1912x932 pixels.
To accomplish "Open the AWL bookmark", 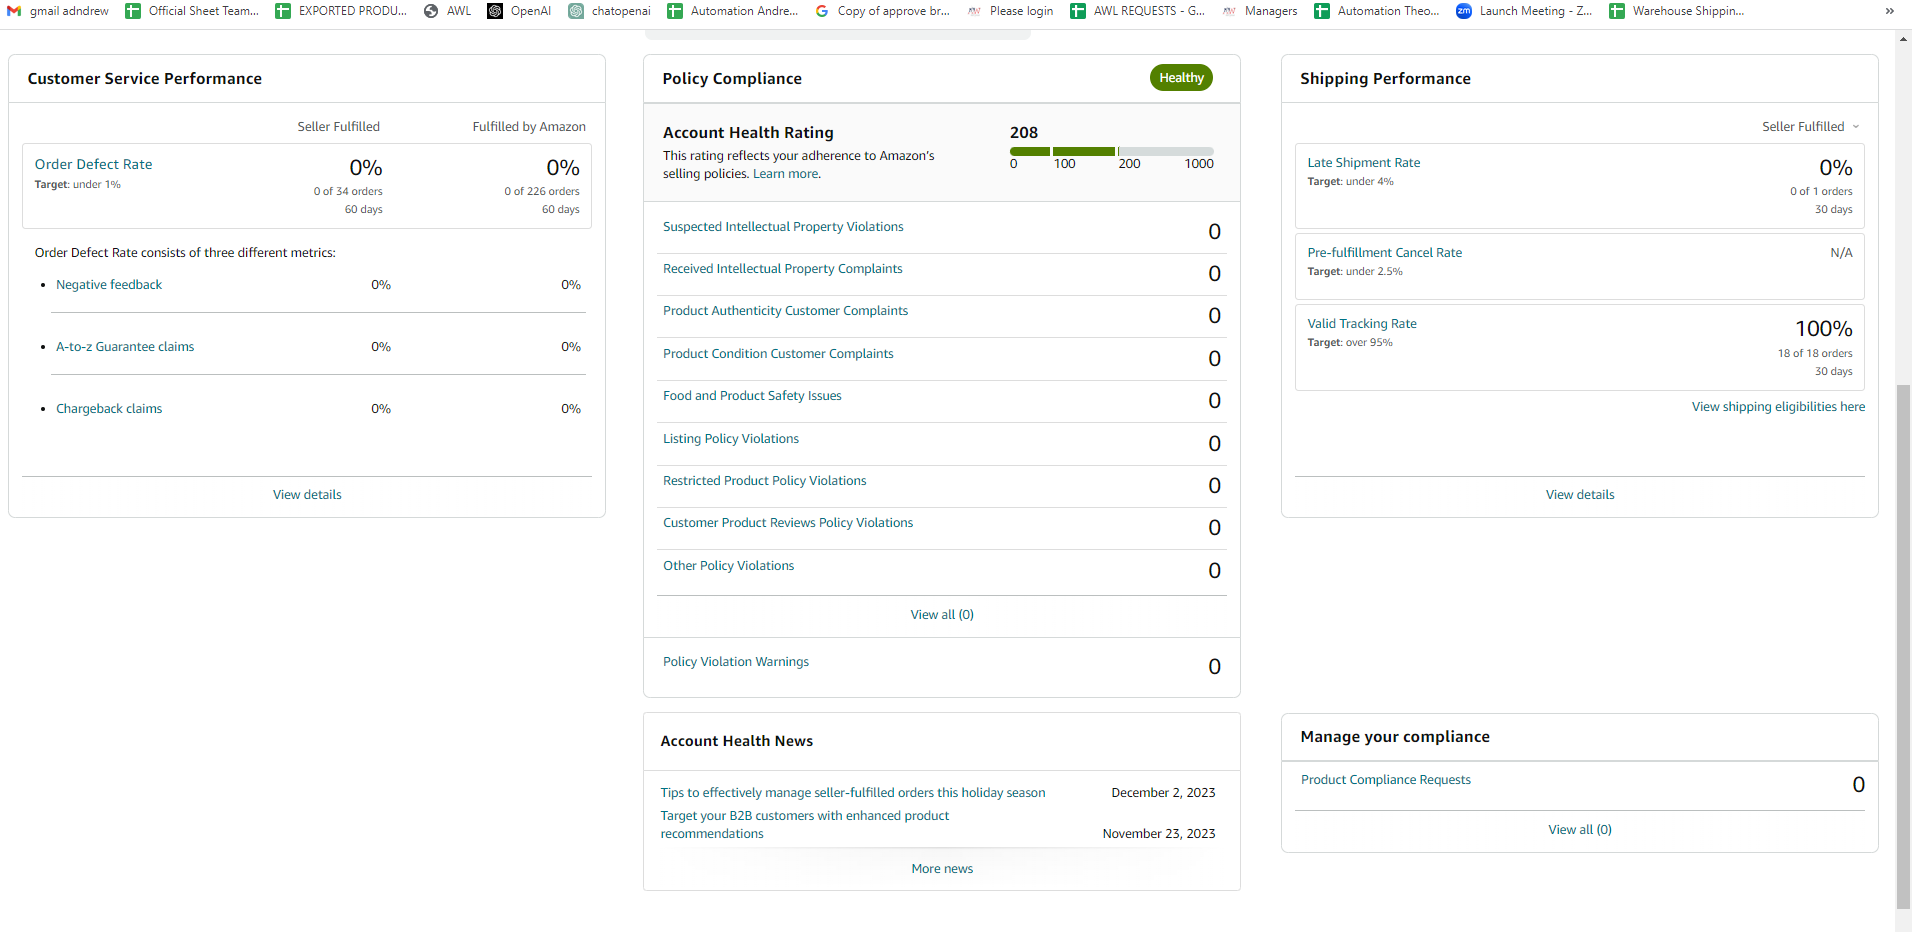I will click(447, 11).
